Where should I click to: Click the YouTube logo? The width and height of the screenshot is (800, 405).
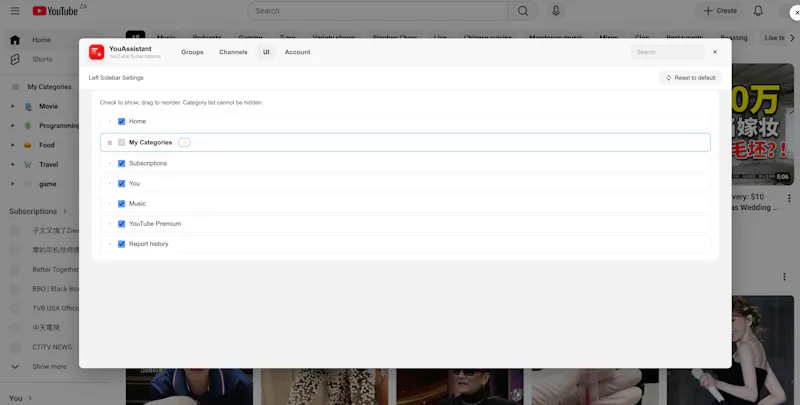tap(56, 11)
